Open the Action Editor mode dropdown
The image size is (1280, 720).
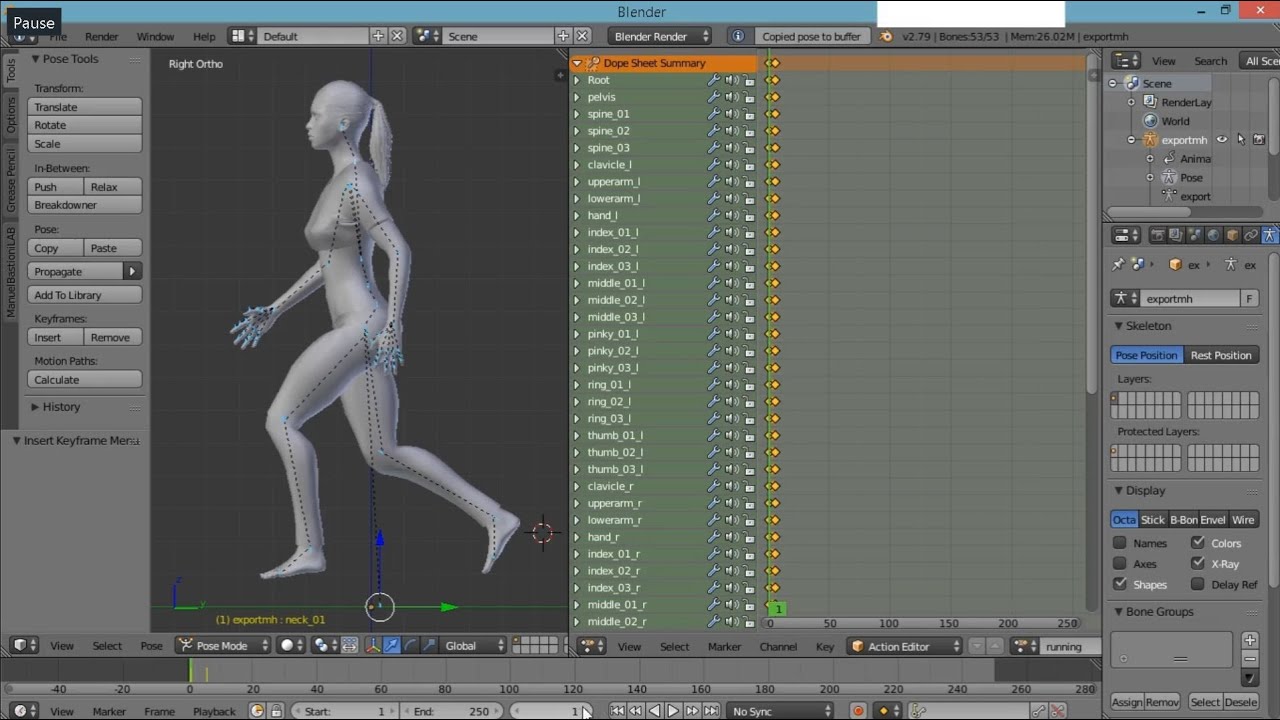(905, 646)
